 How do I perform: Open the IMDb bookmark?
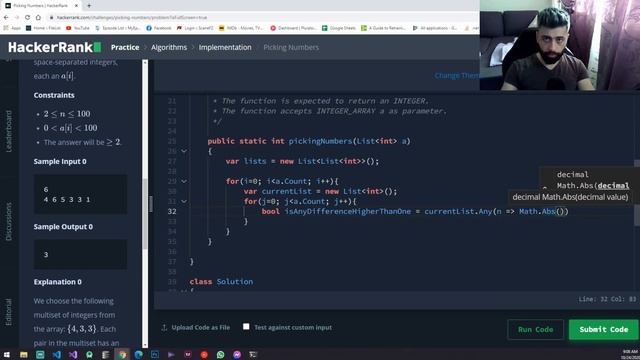[241, 28]
